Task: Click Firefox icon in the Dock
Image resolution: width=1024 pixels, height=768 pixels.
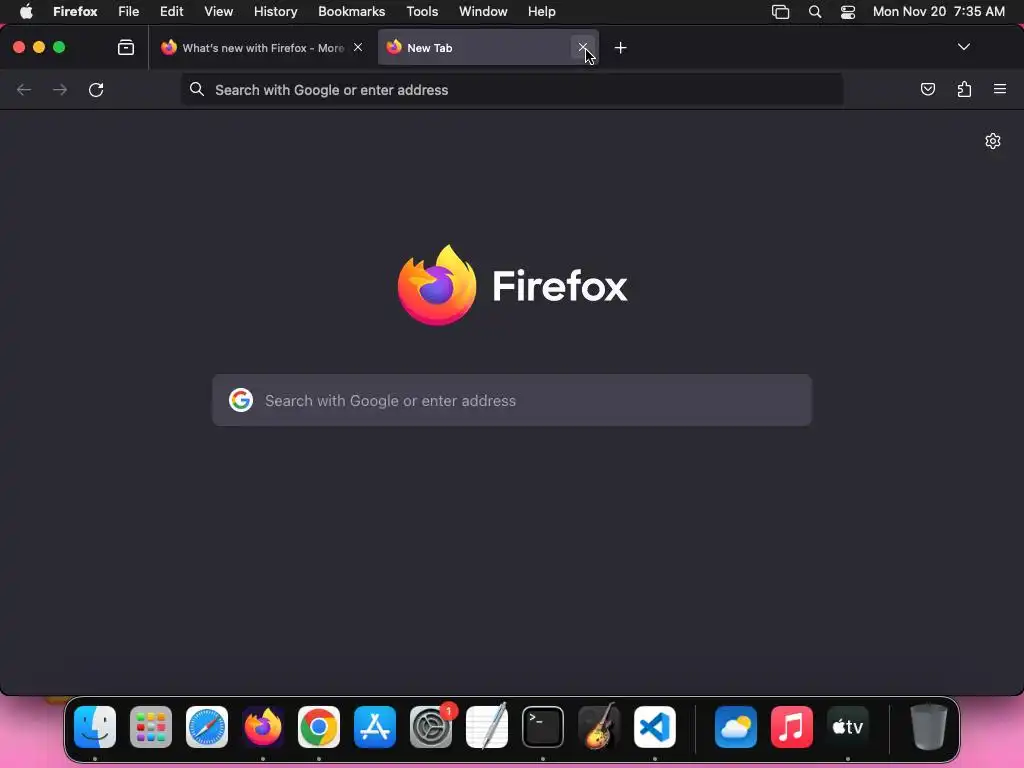Action: (263, 727)
